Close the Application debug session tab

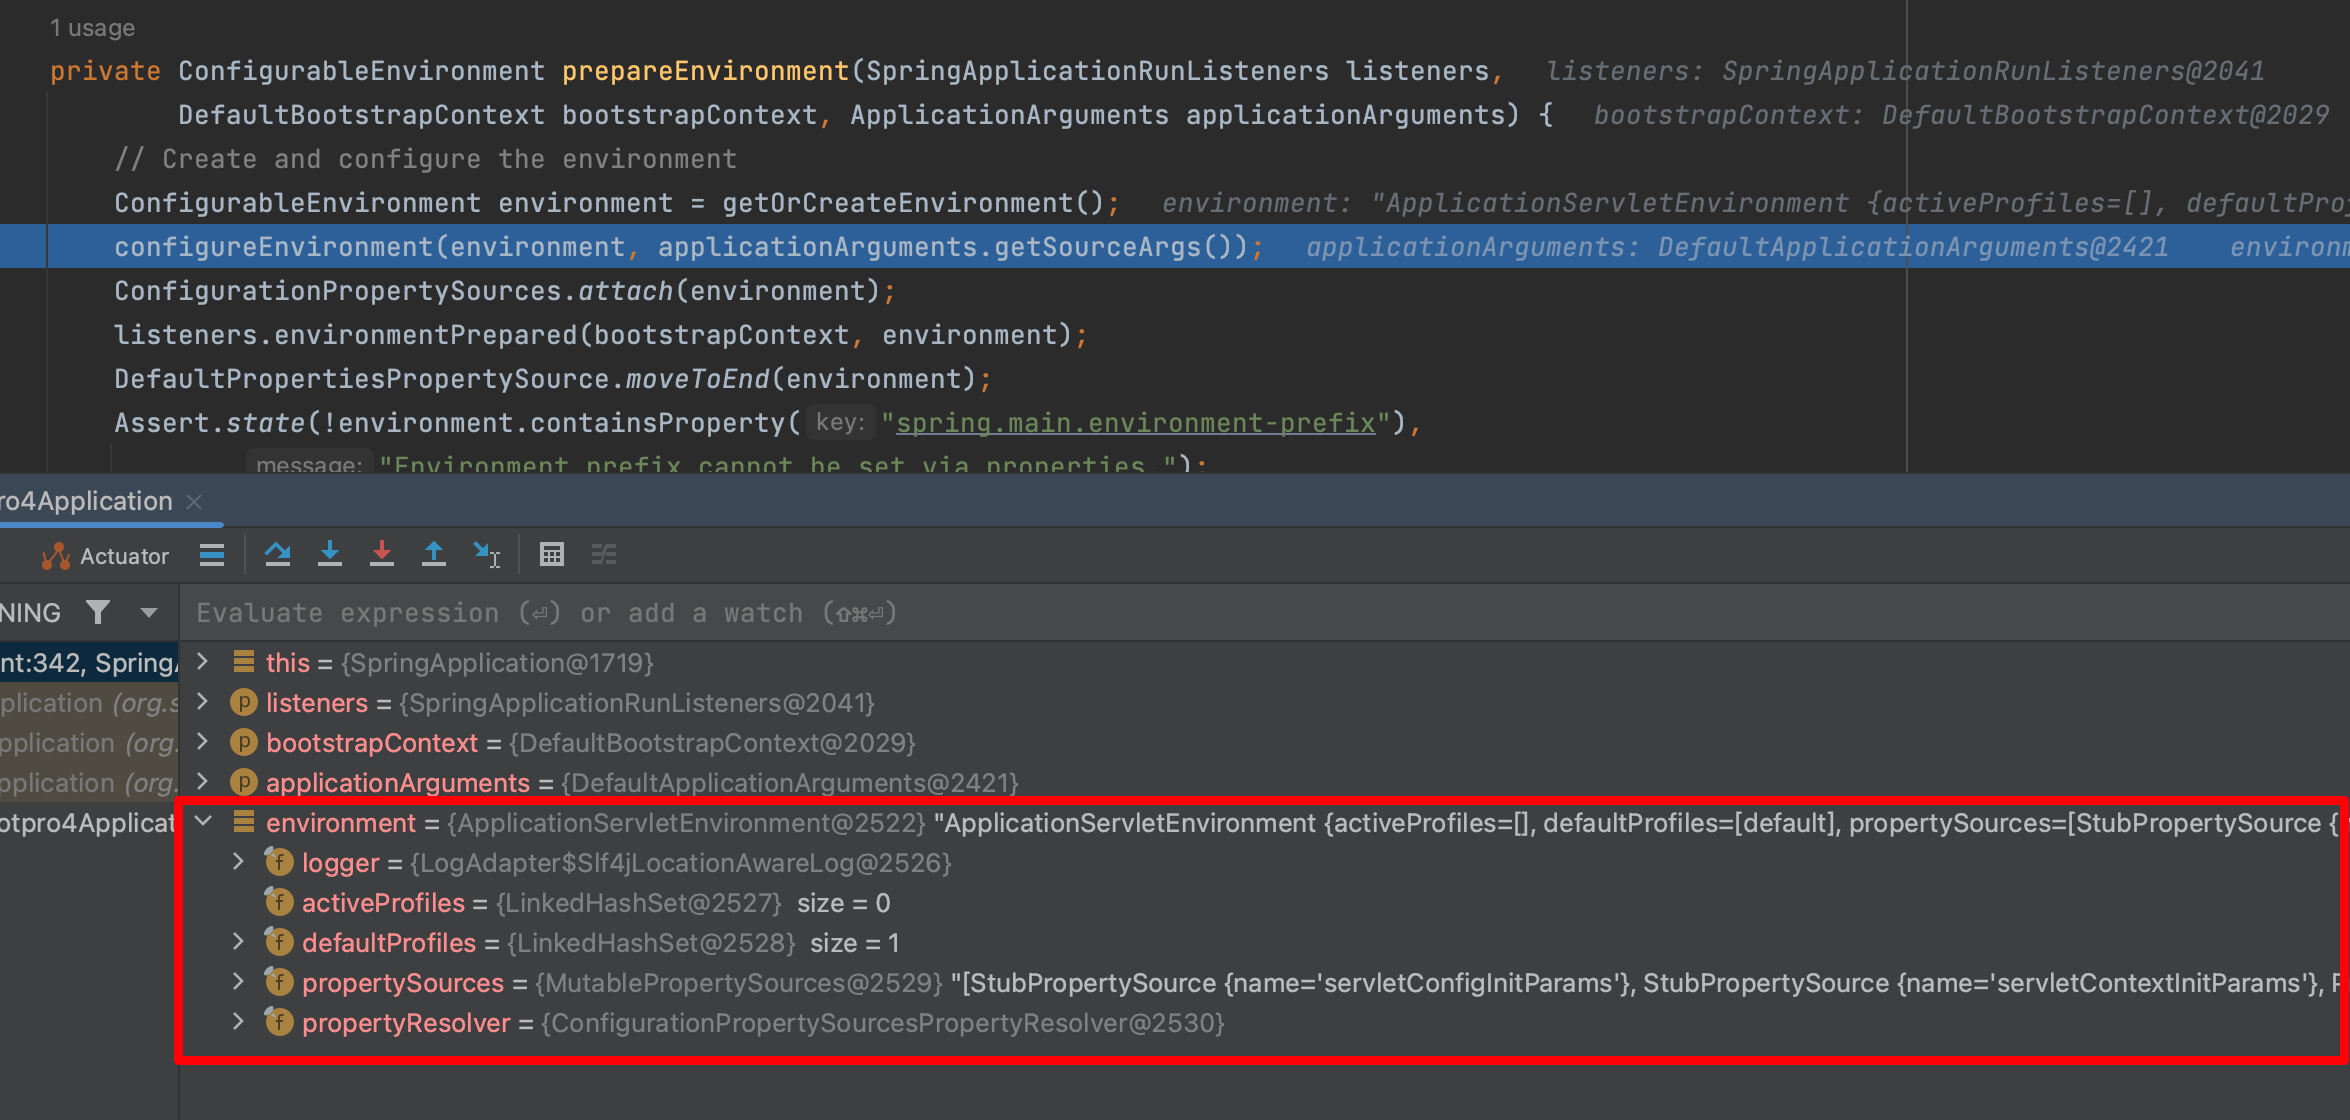click(x=194, y=501)
